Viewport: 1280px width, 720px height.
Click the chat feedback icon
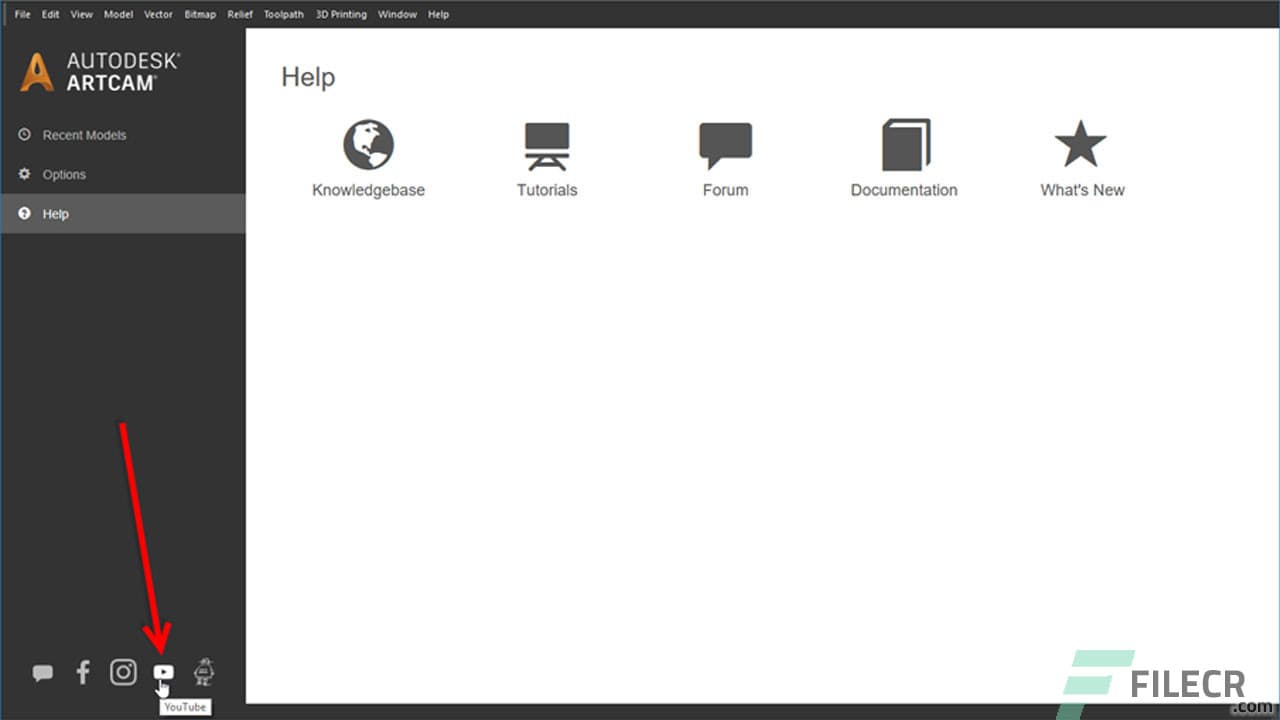(42, 671)
